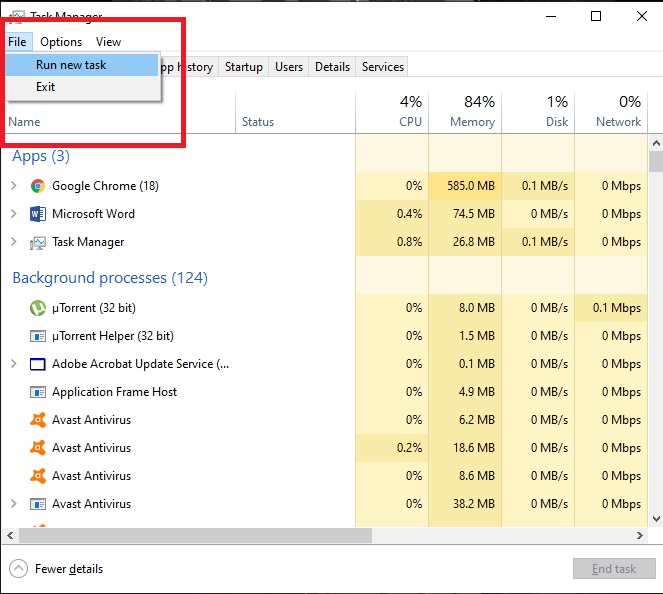Click the Application Frame Host icon
The width and height of the screenshot is (663, 594).
(x=38, y=392)
